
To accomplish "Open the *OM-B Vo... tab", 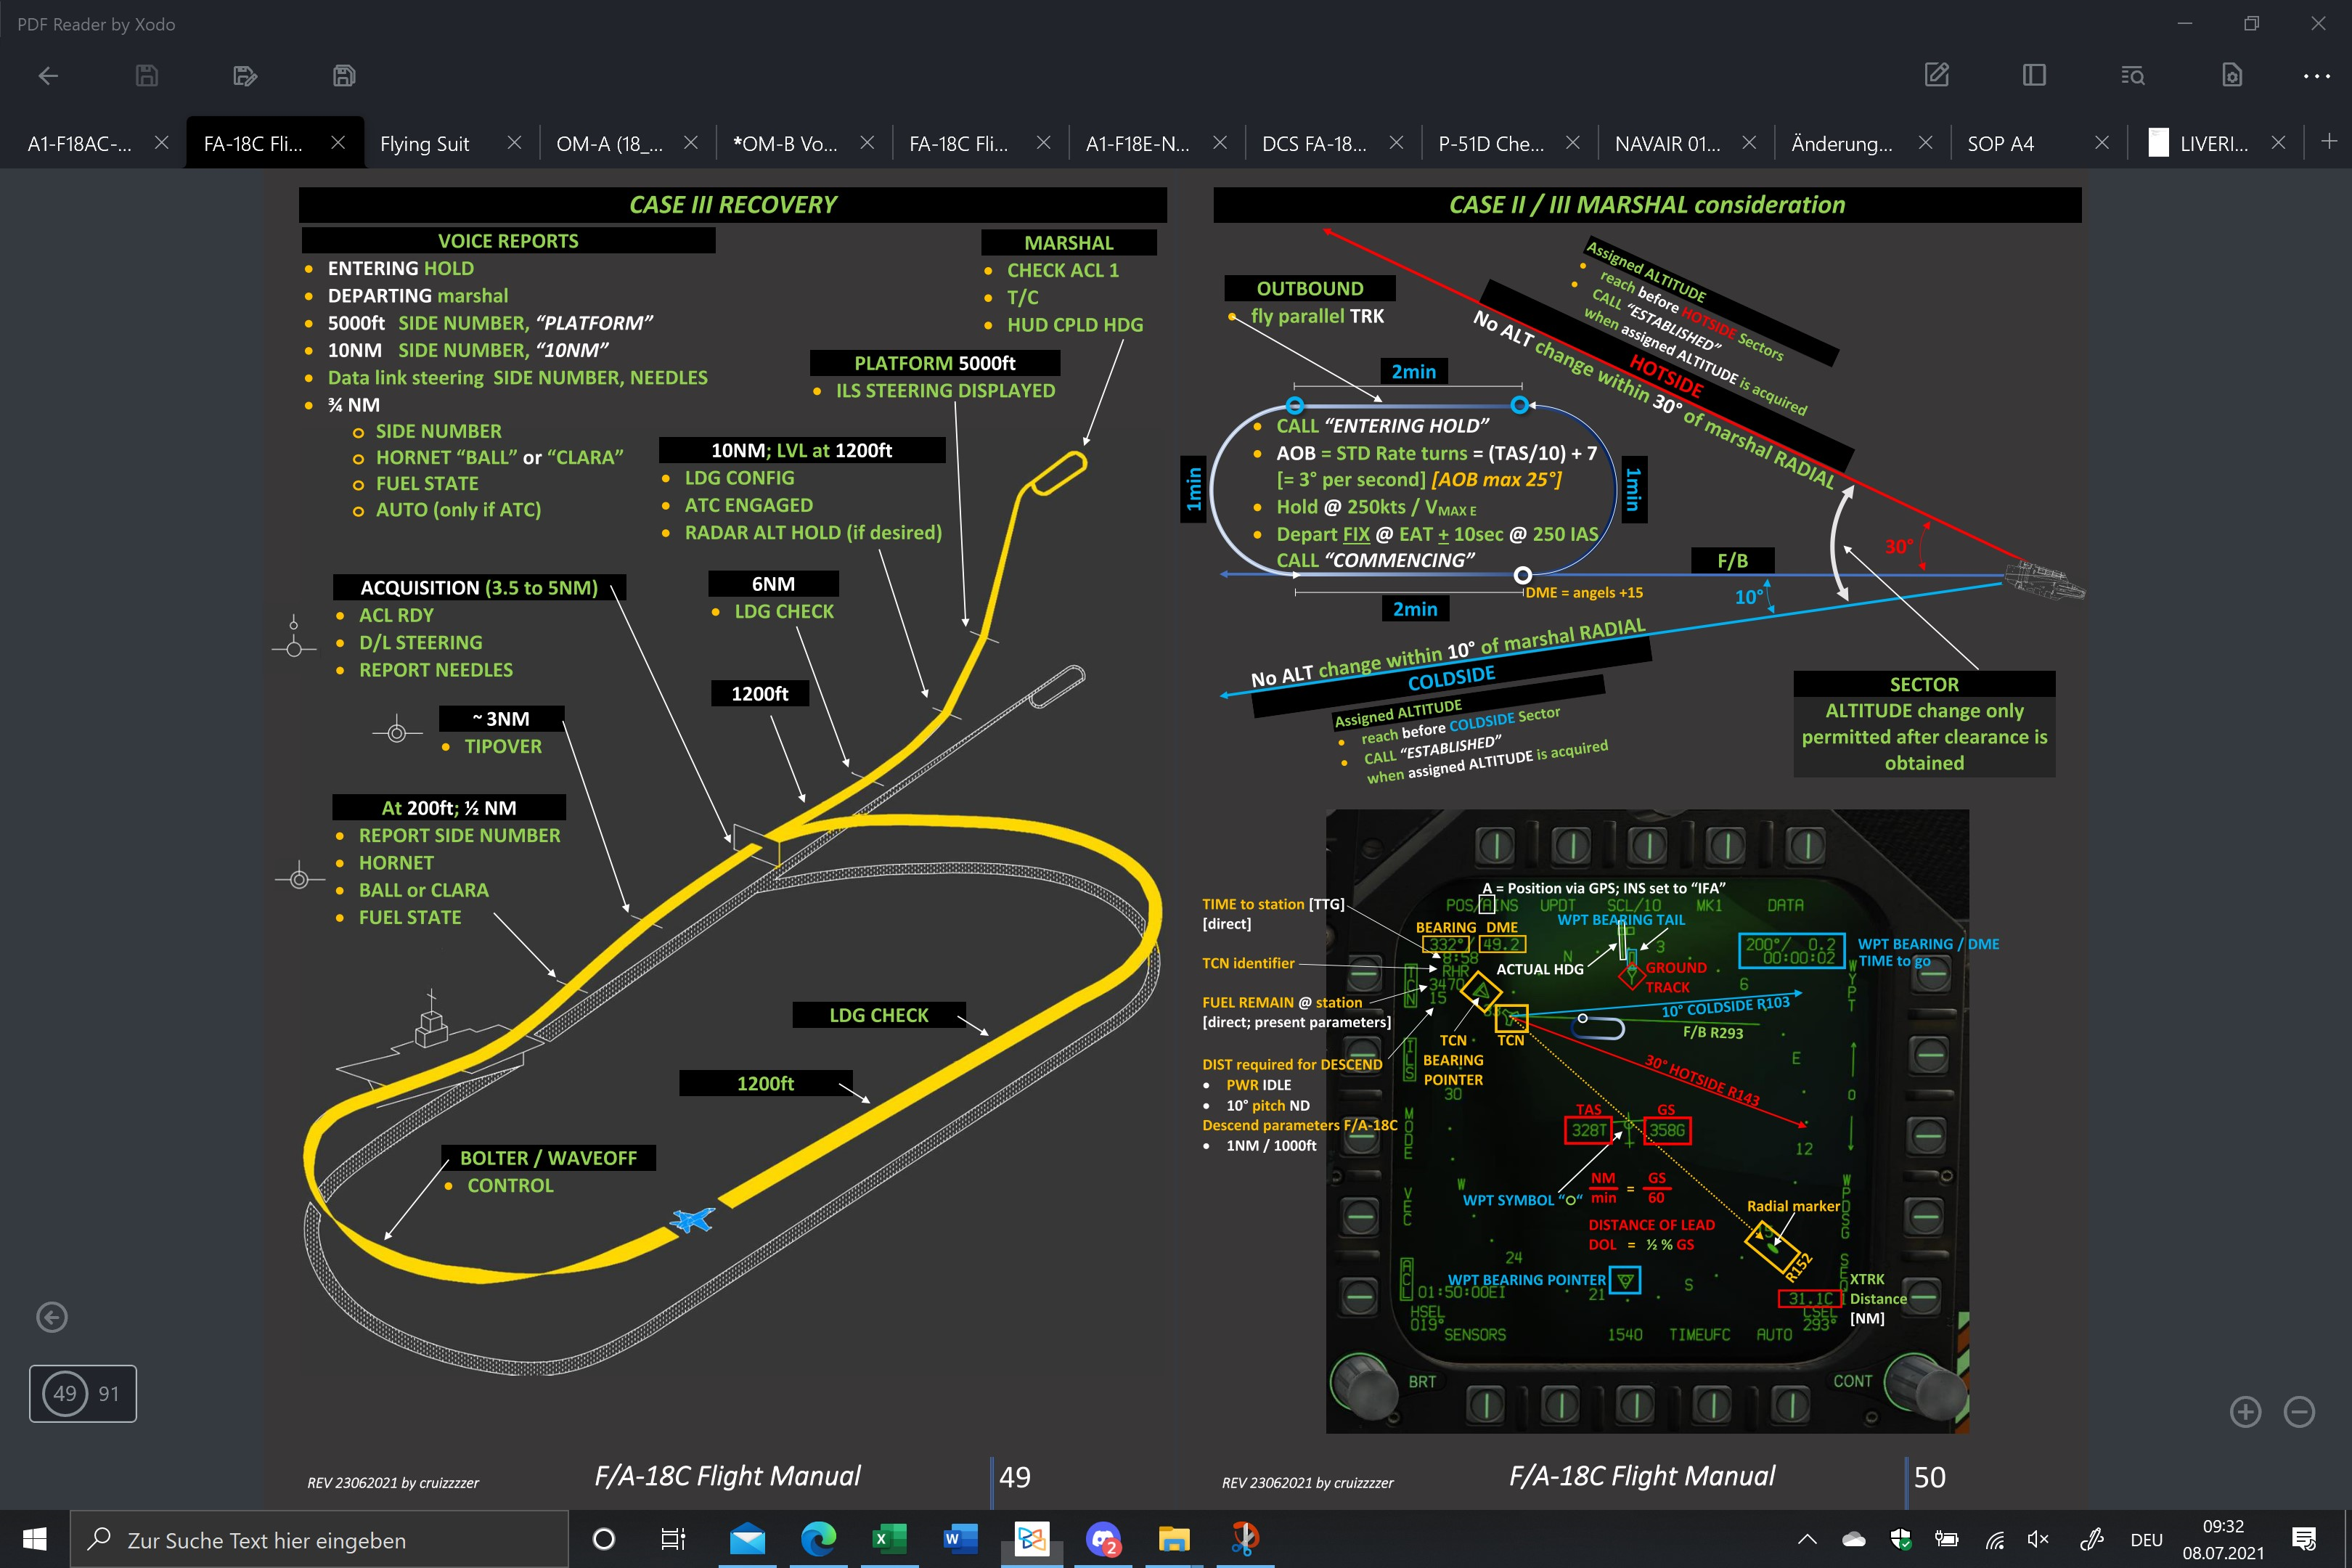I will (x=785, y=144).
